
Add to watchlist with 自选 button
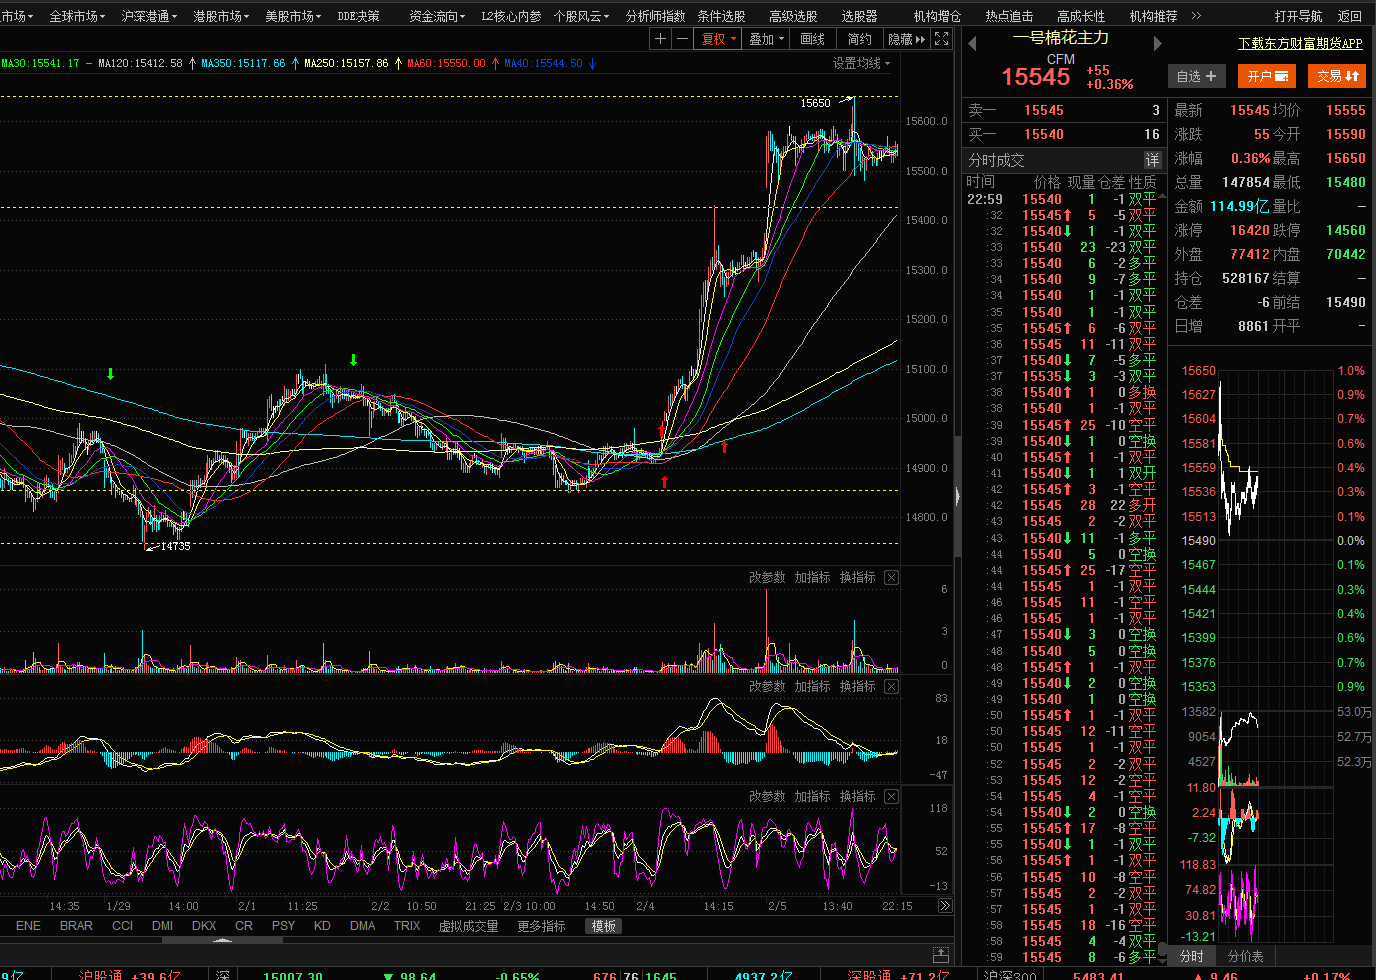click(x=1196, y=76)
